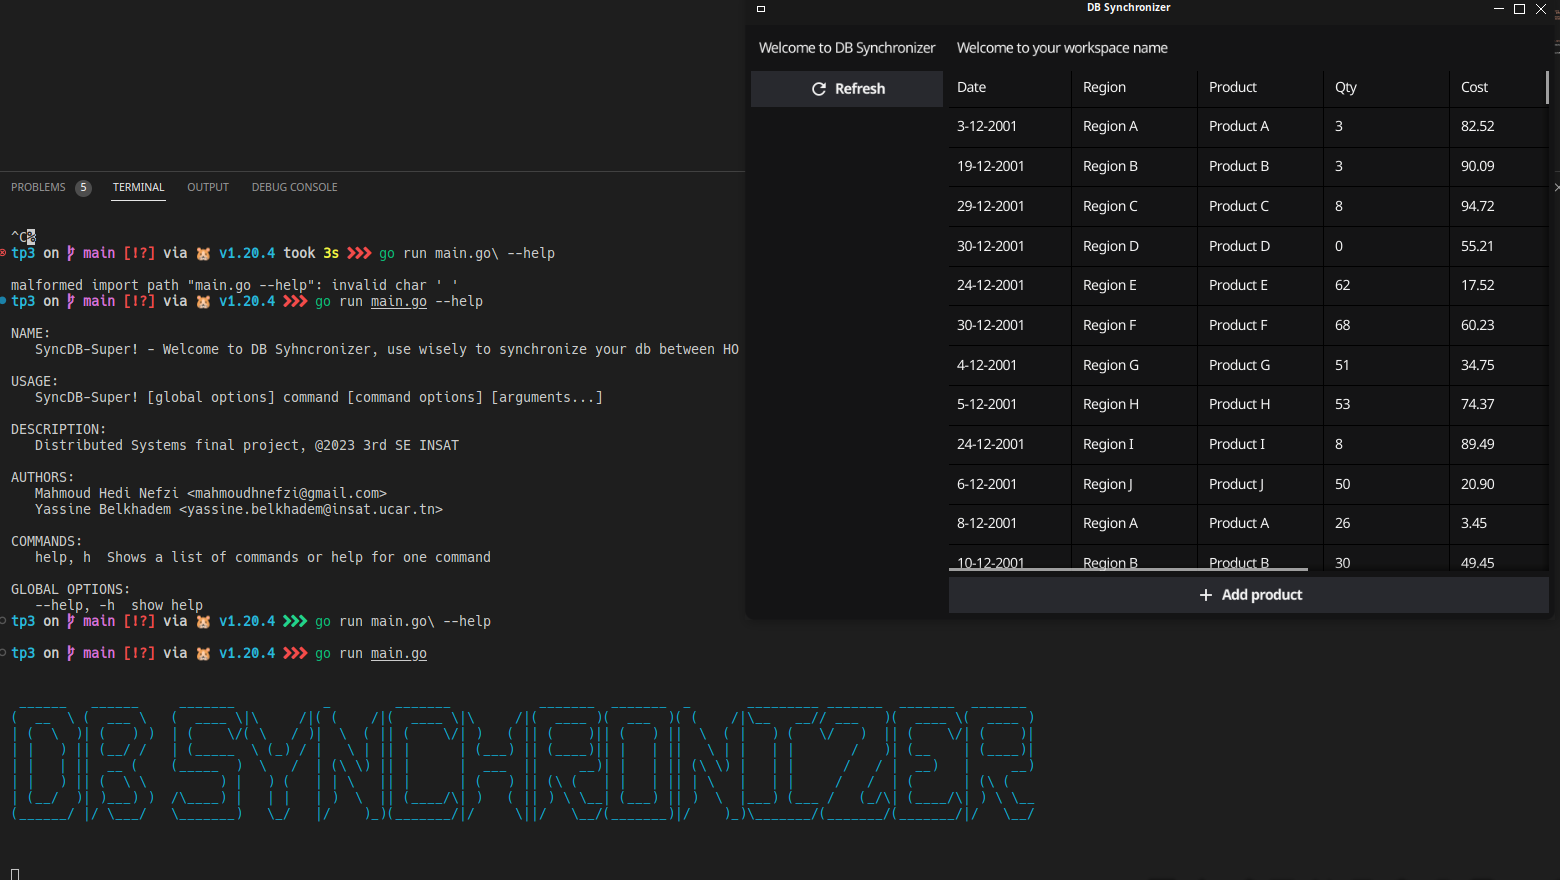Click the Refresh button in DB Synchronizer
1560x880 pixels.
(x=847, y=89)
